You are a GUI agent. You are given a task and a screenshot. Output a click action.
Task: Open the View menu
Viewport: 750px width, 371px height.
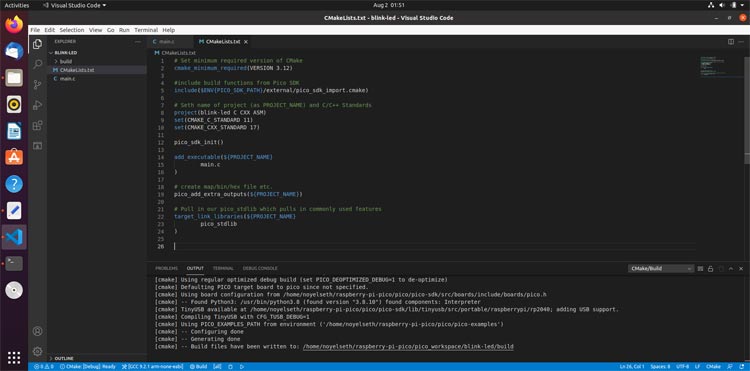click(96, 30)
